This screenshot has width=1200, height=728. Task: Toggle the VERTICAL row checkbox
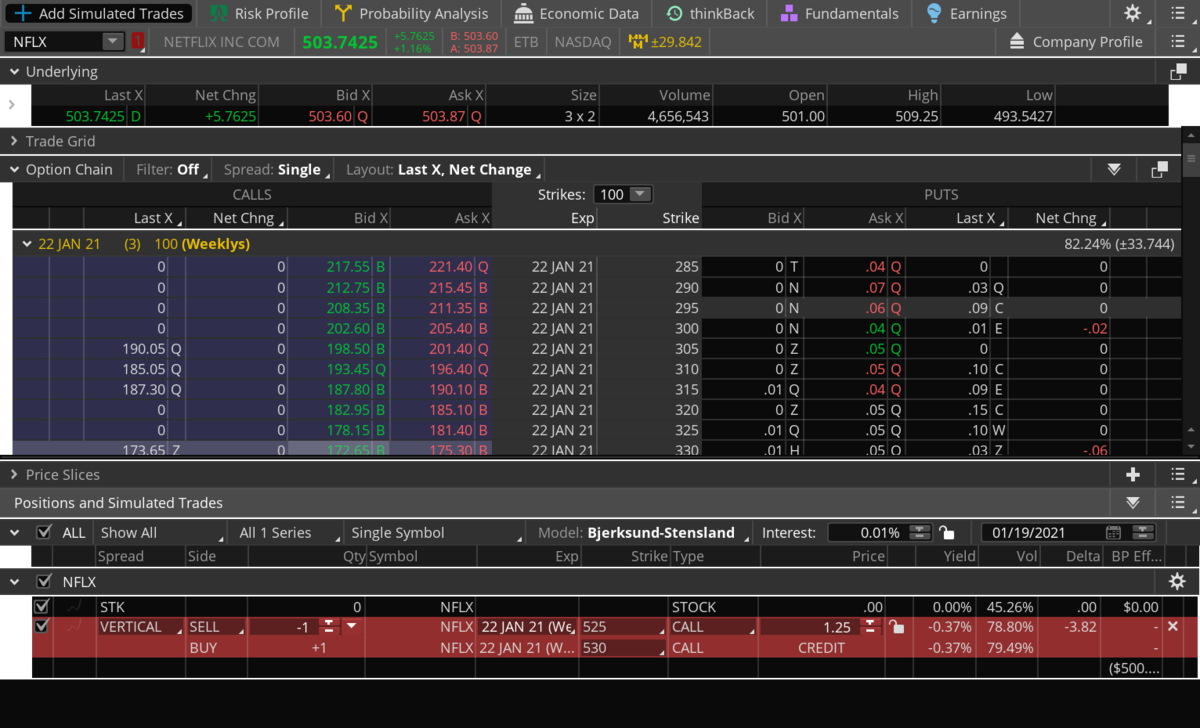click(41, 626)
